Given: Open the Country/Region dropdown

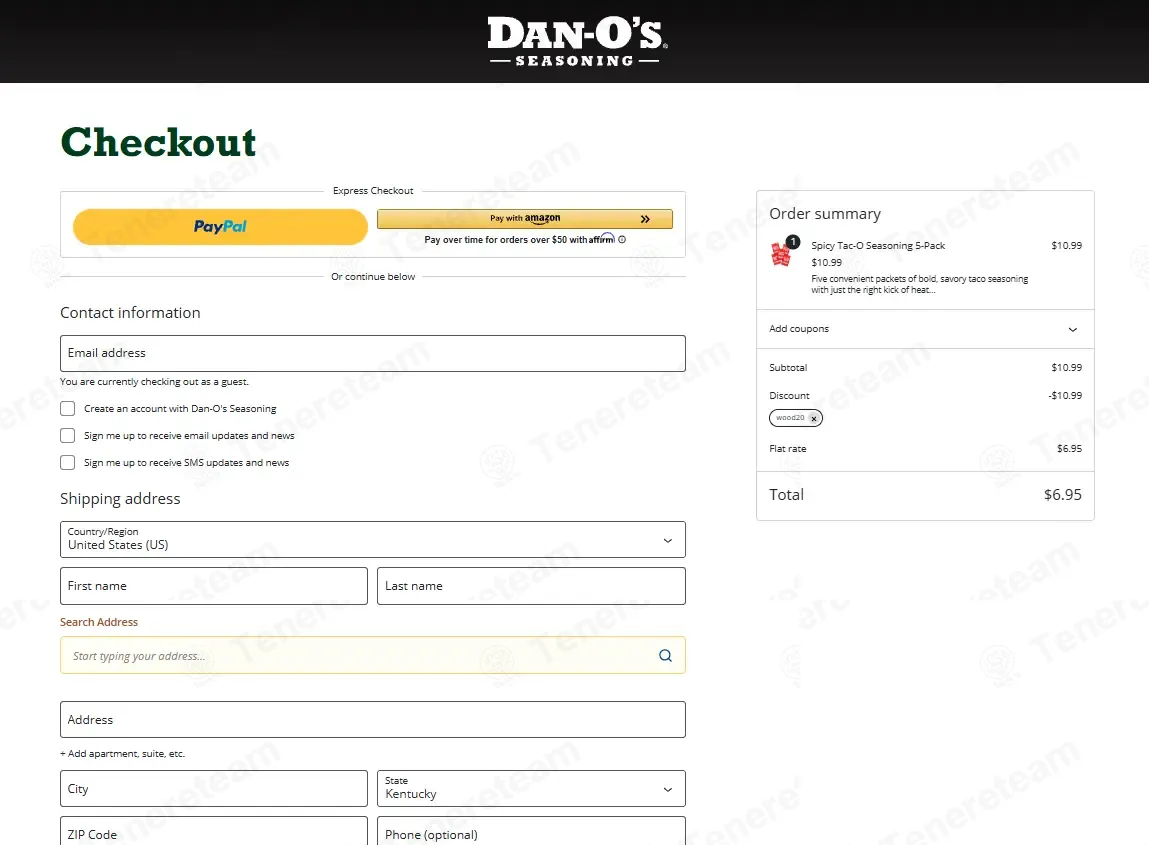Looking at the screenshot, I should [x=372, y=539].
